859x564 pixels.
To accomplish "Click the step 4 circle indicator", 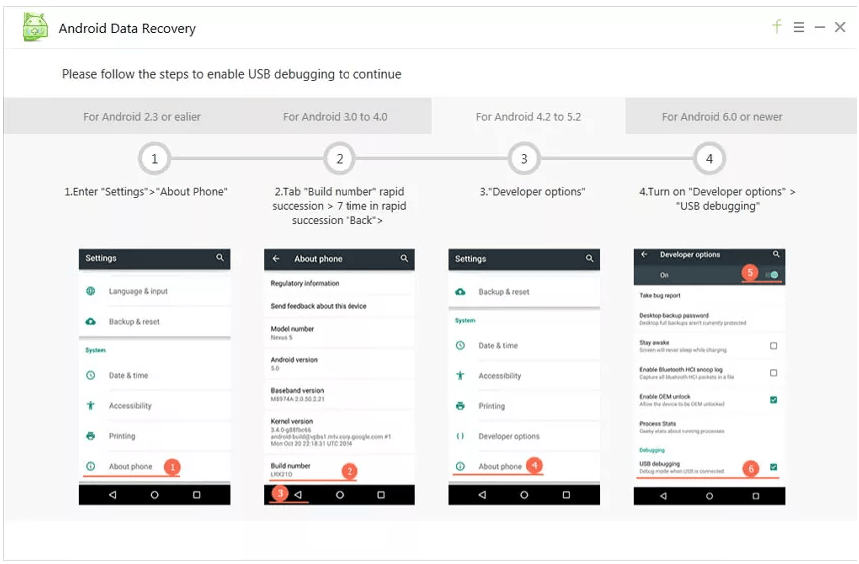I will pos(709,159).
